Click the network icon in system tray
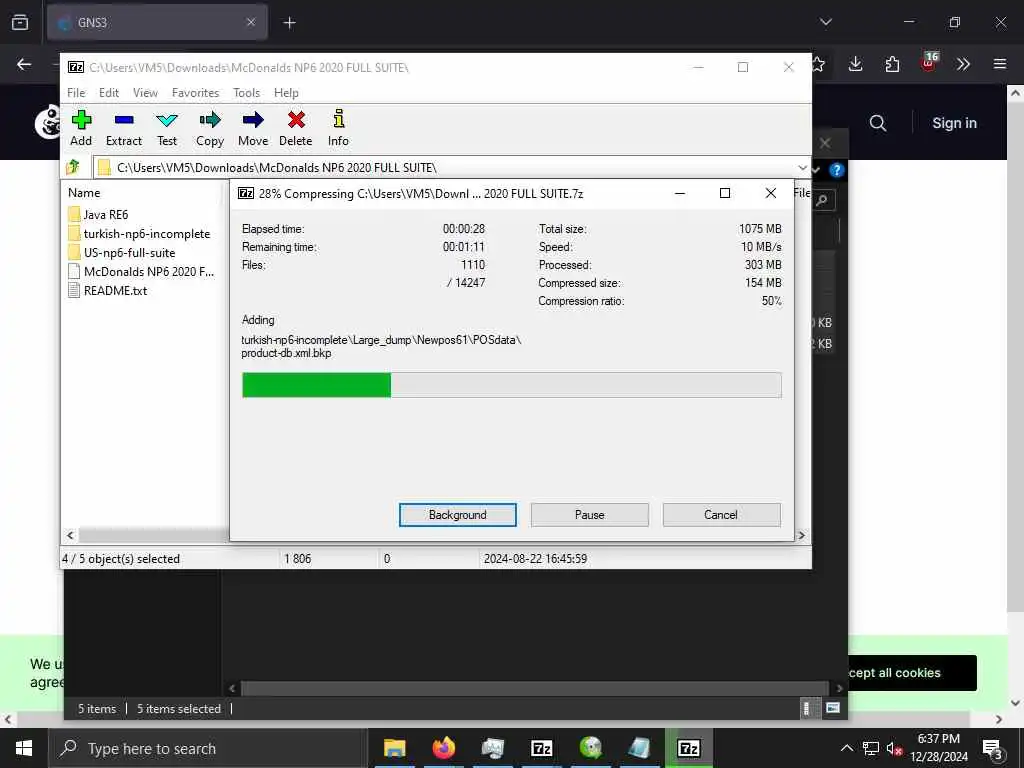The height and width of the screenshot is (768, 1024). [x=871, y=748]
